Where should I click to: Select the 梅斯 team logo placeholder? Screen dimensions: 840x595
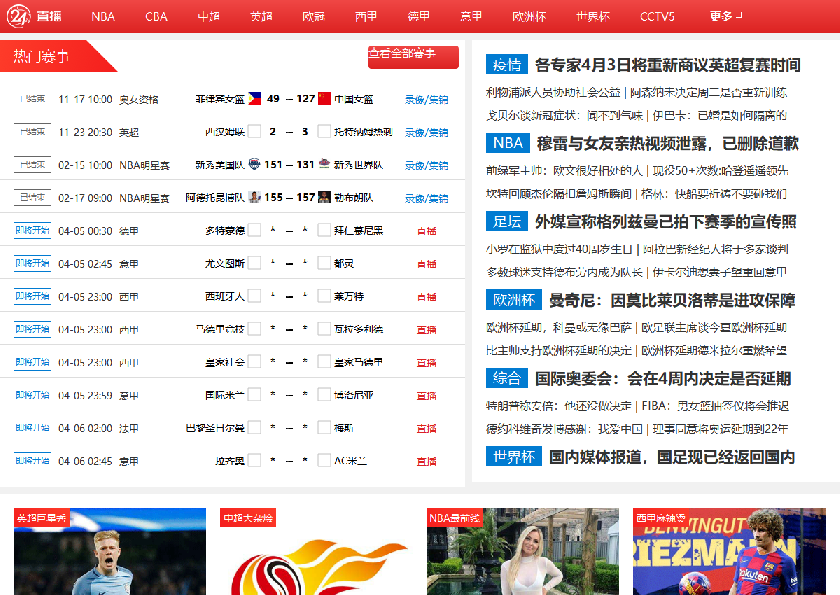pos(324,427)
